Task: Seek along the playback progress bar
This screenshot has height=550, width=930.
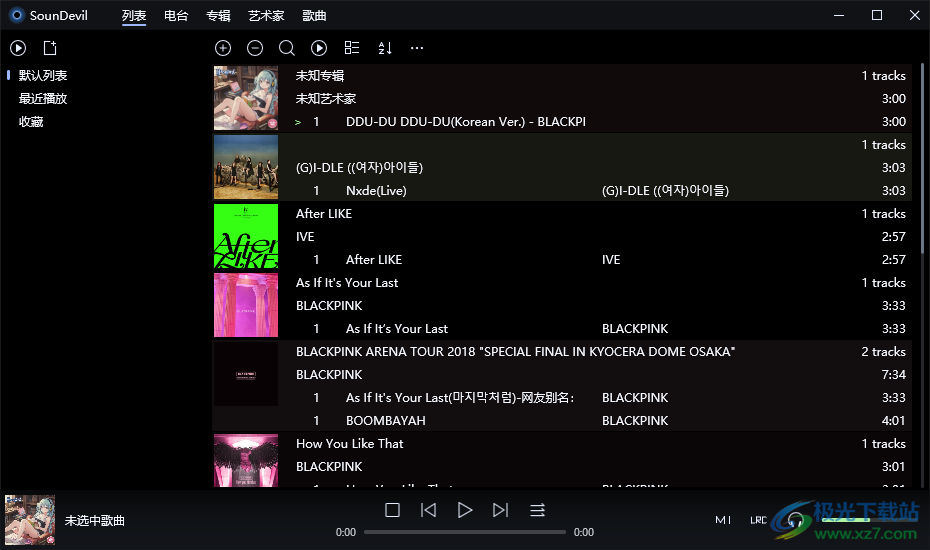Action: pos(465,532)
